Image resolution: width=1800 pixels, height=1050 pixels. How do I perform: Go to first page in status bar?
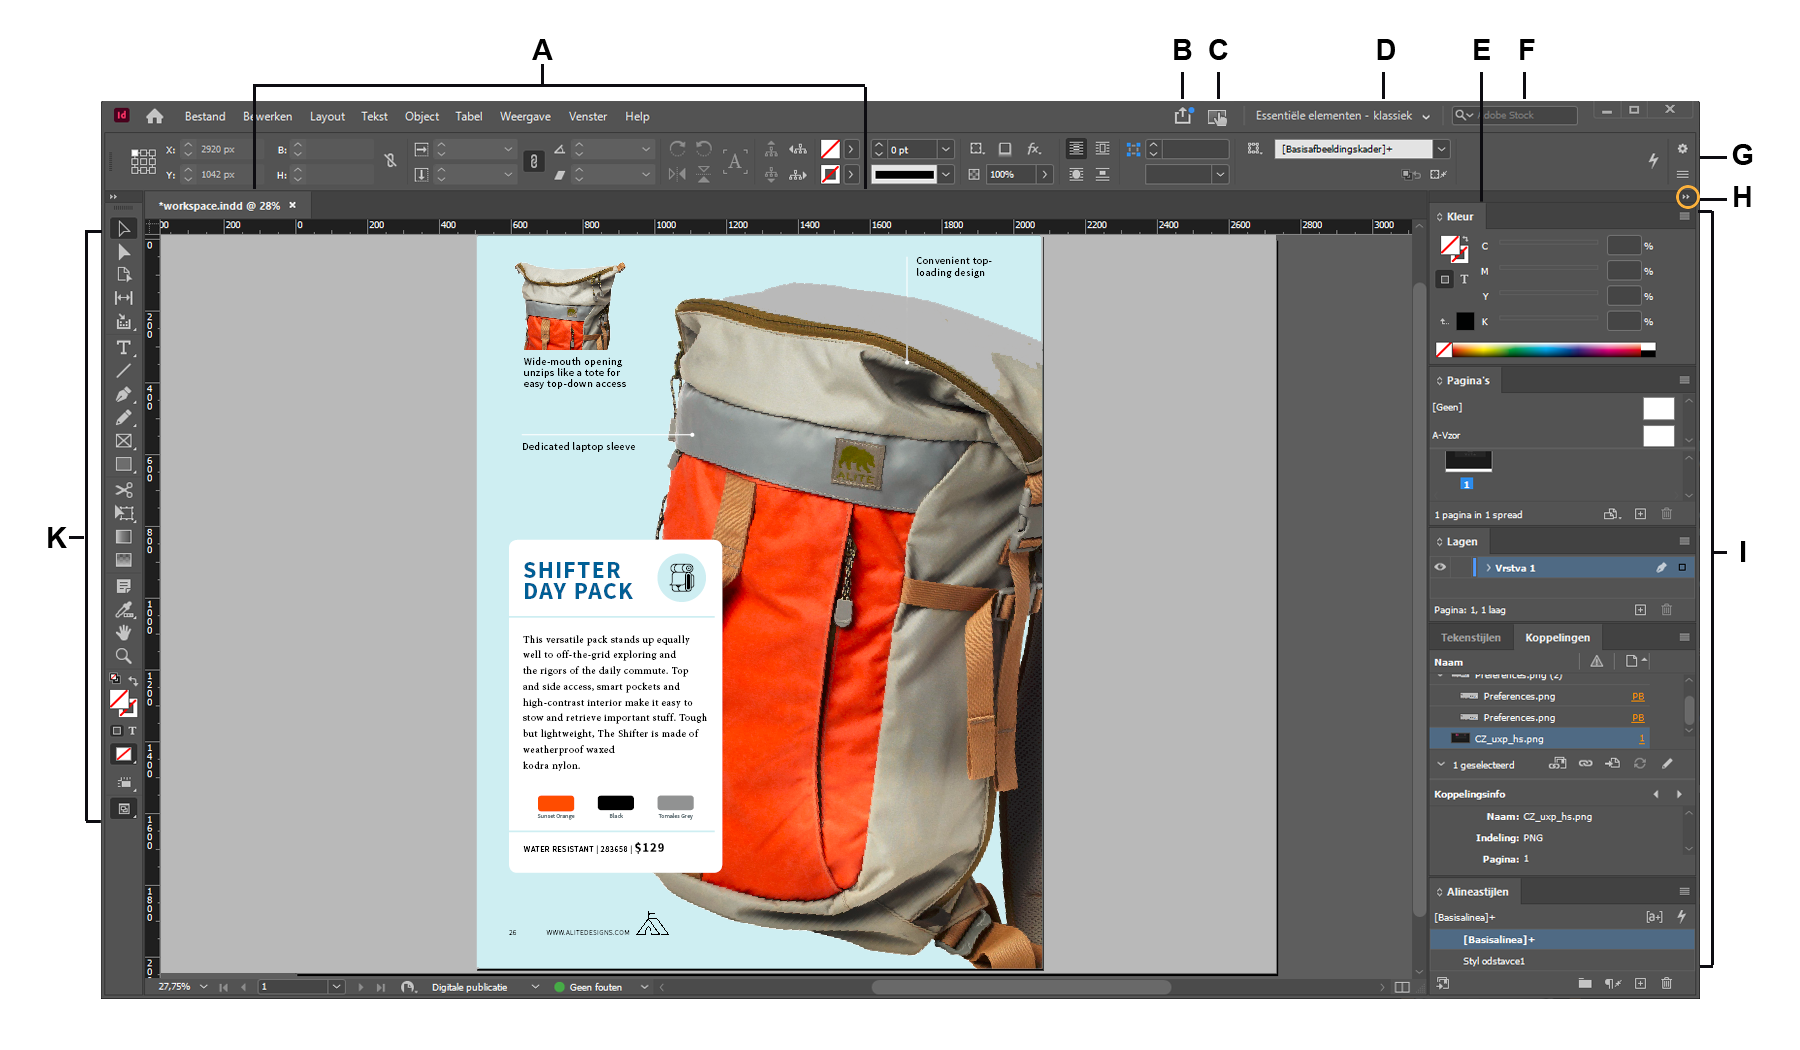(223, 987)
